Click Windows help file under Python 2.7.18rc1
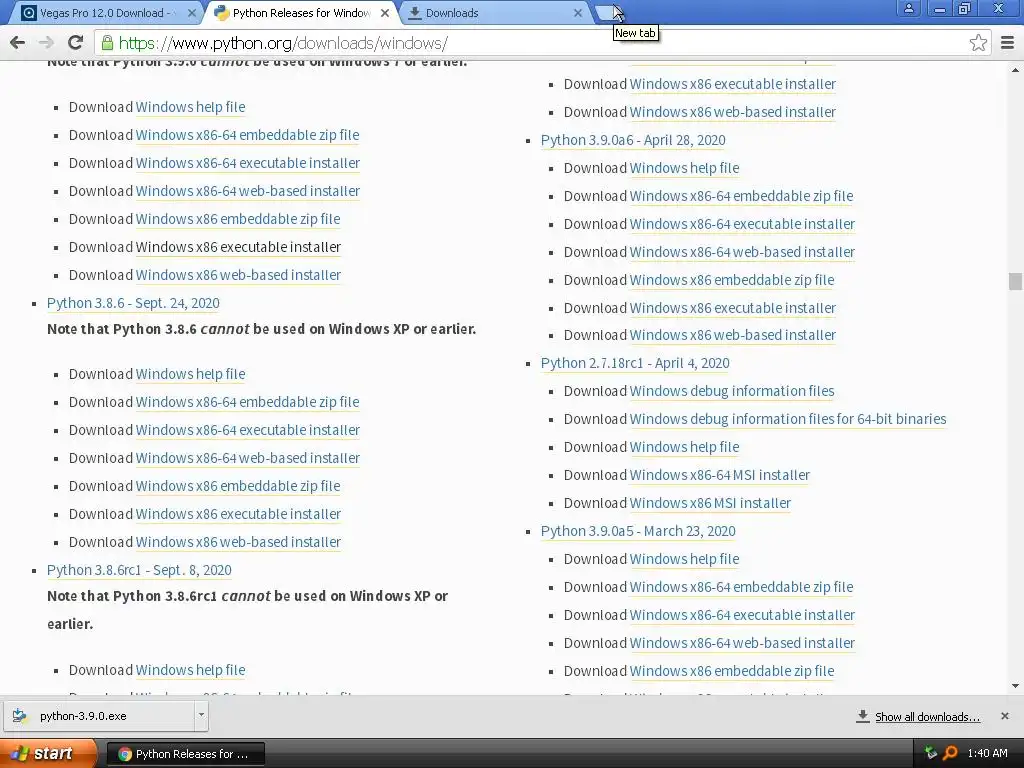 tap(684, 447)
